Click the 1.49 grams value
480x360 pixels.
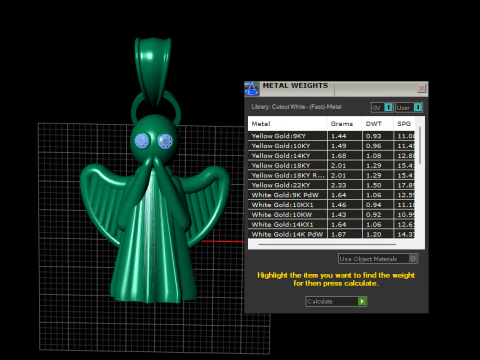(339, 146)
